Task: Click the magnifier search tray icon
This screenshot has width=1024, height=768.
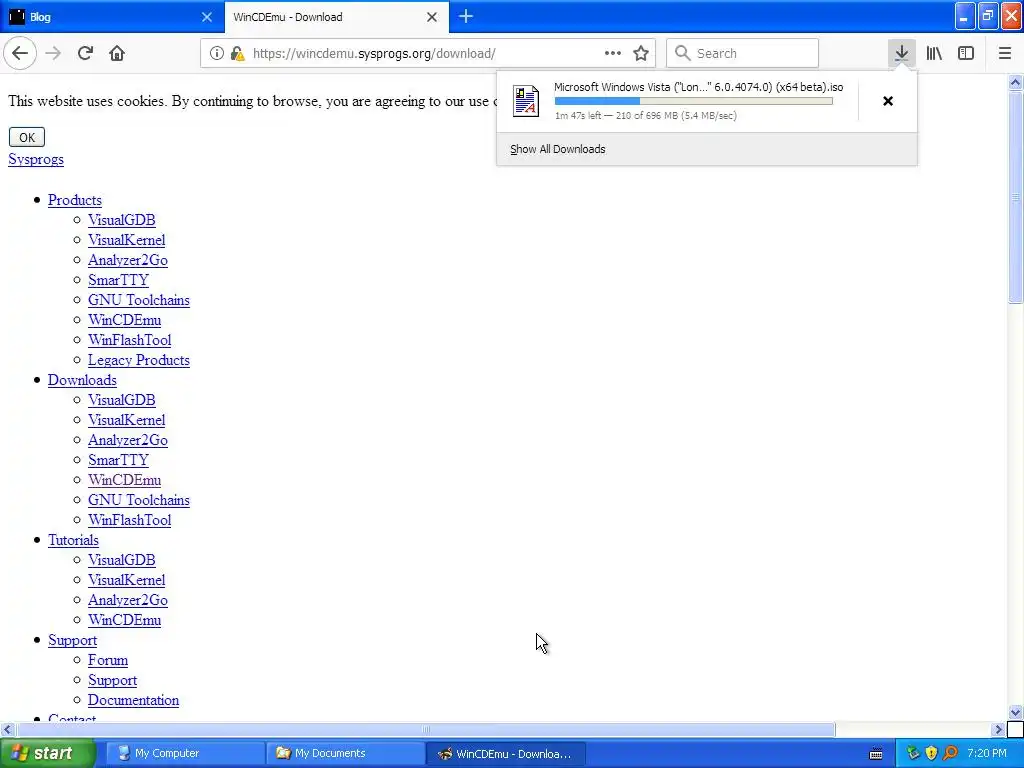Action: pyautogui.click(x=950, y=754)
